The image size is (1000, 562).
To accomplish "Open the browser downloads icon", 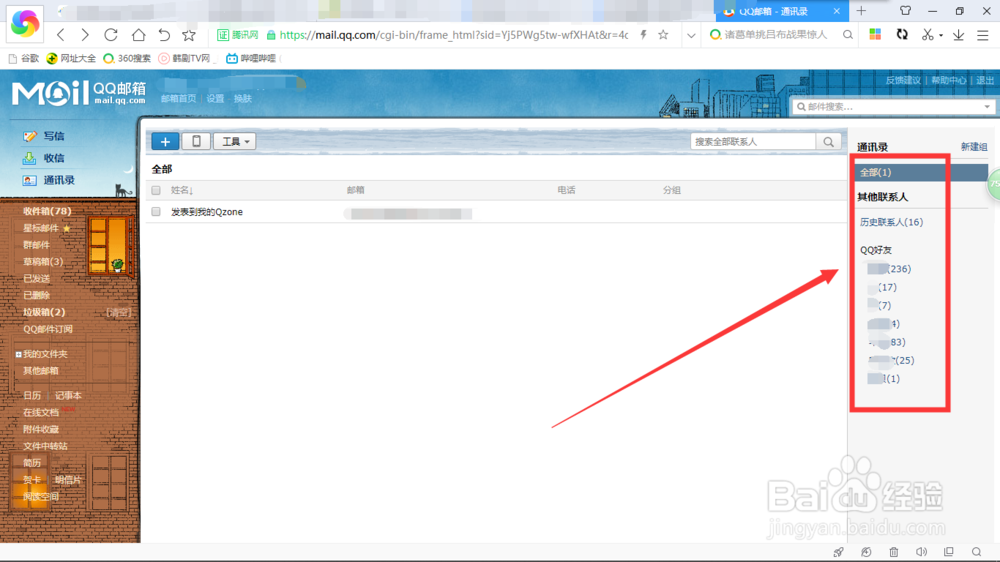I will (959, 35).
